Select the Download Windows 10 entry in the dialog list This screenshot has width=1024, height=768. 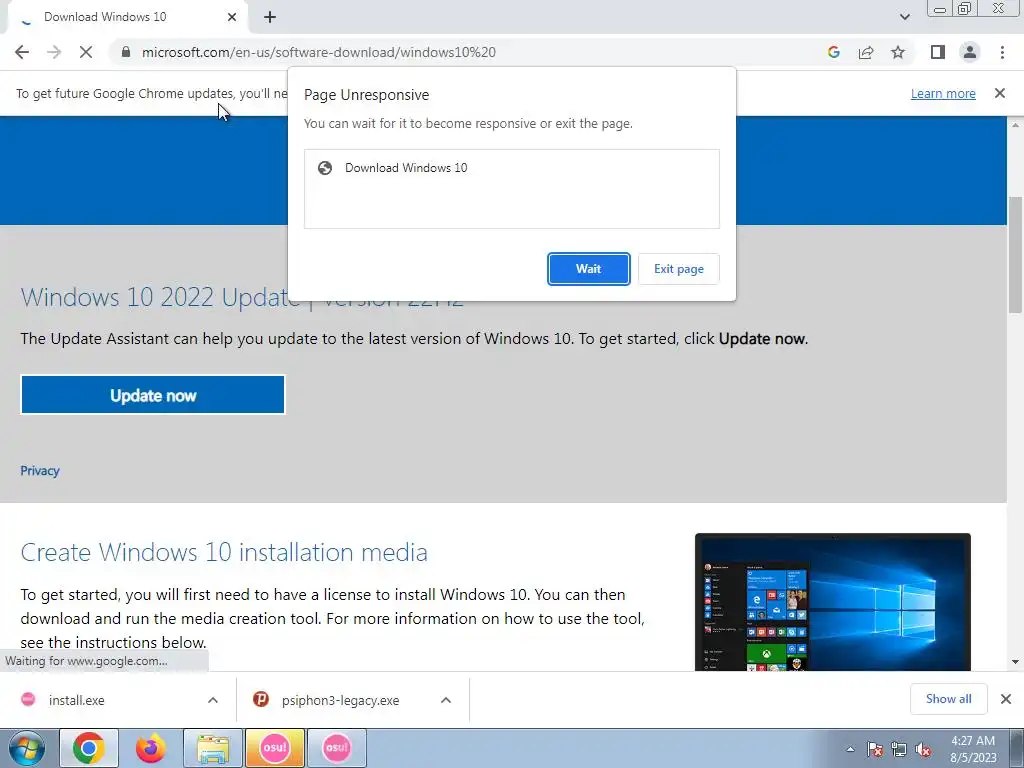pos(511,168)
